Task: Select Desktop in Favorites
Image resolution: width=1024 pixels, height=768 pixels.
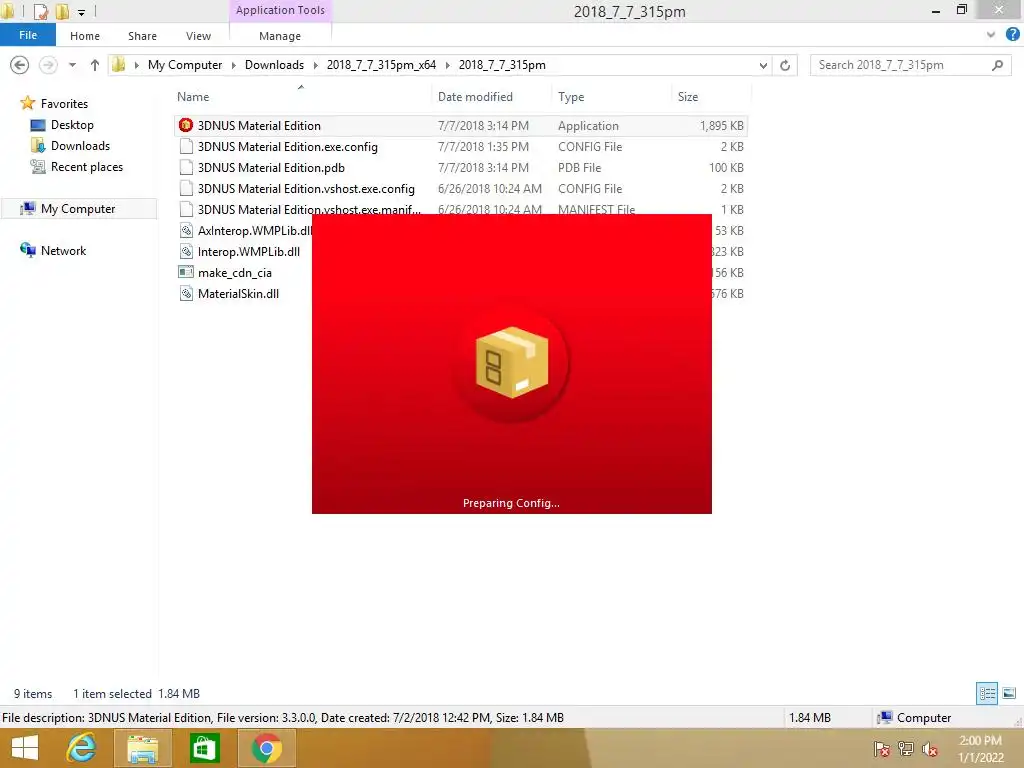Action: pyautogui.click(x=72, y=125)
